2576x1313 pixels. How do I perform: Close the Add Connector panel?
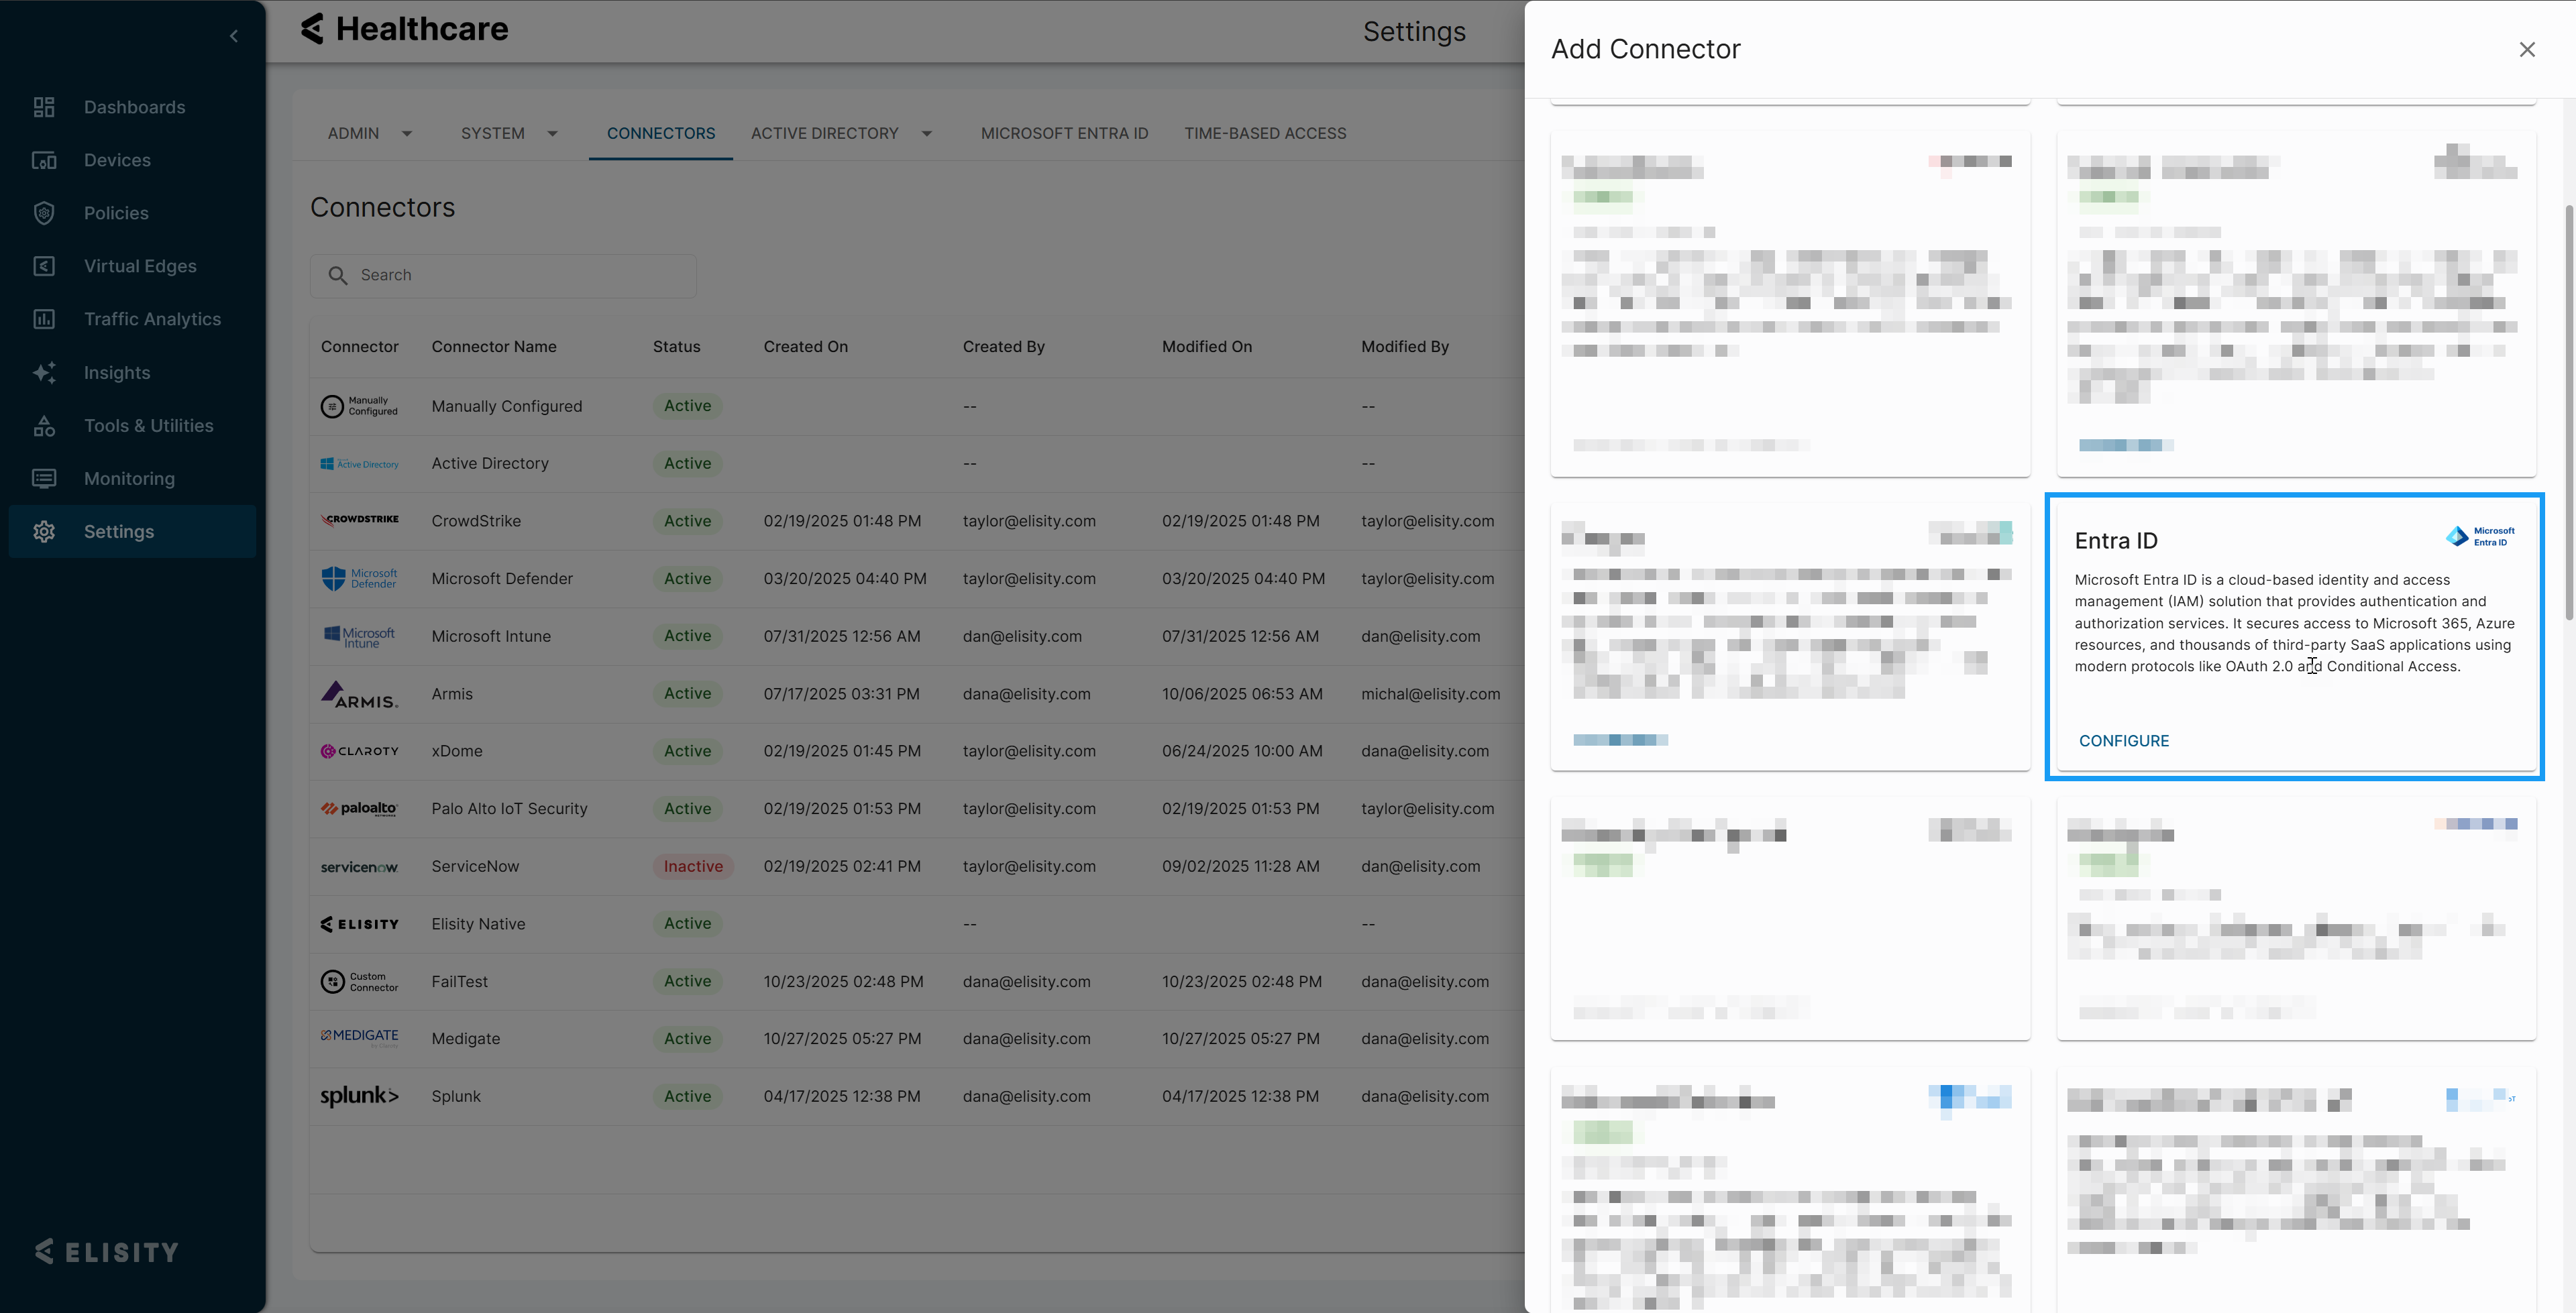(x=2526, y=50)
